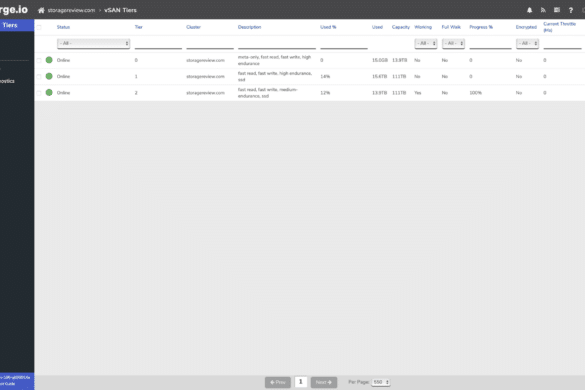585x390 pixels.
Task: Check the row checkbox for tier 2
Action: point(39,93)
